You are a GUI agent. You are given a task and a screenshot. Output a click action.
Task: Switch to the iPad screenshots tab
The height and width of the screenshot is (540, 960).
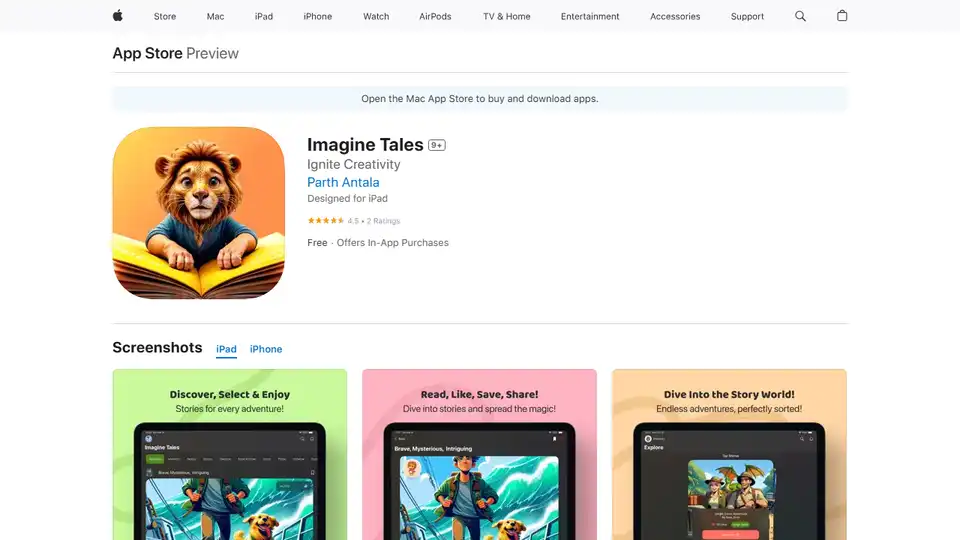(x=226, y=349)
